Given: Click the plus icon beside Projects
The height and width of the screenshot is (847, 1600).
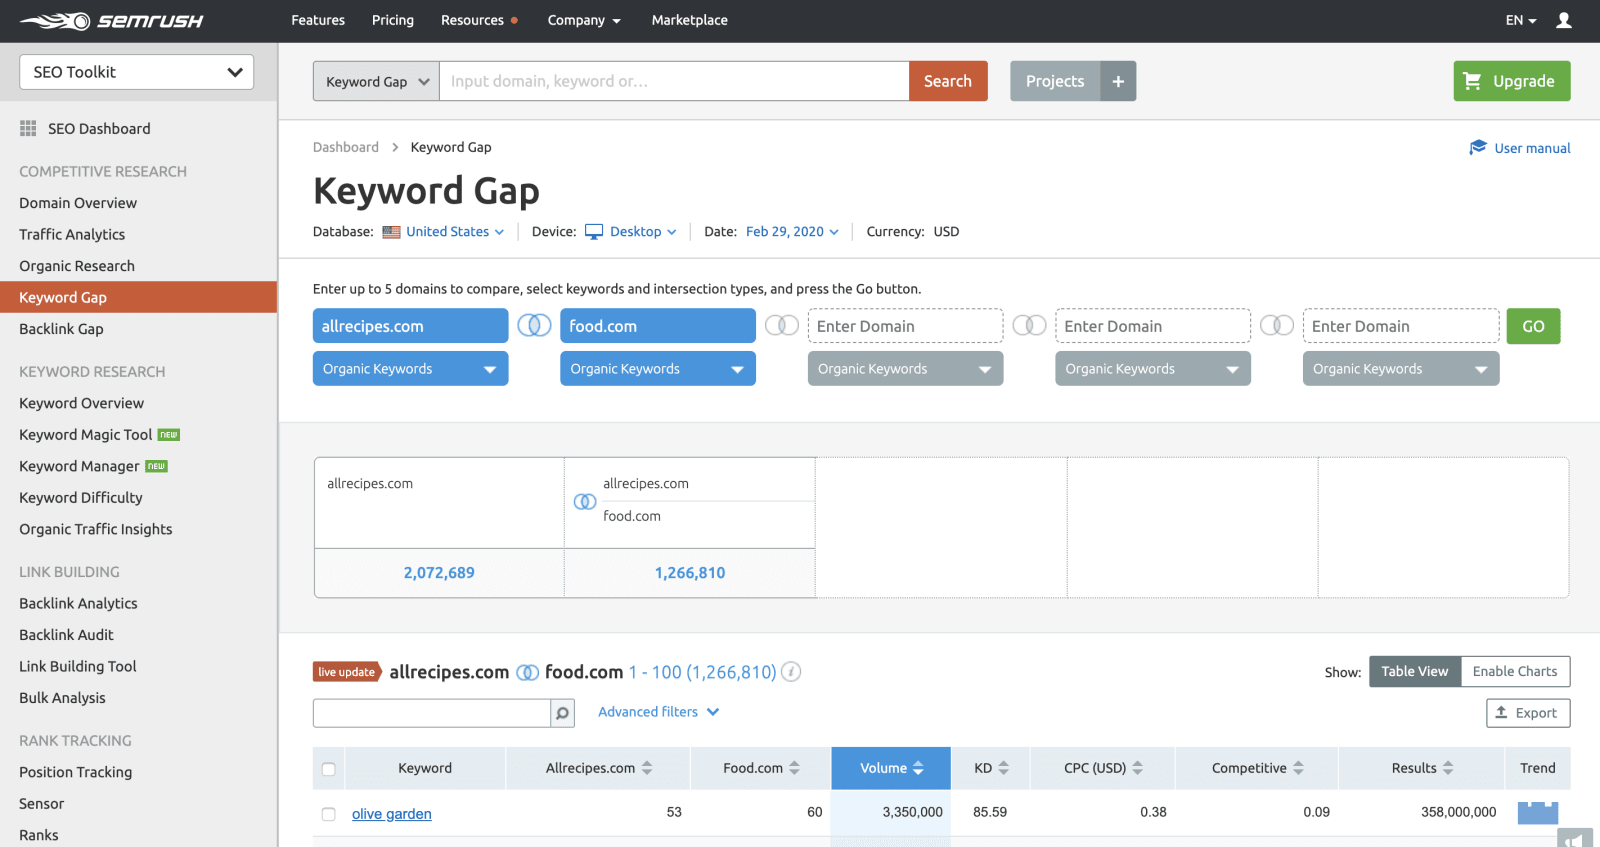Looking at the screenshot, I should [x=1118, y=81].
